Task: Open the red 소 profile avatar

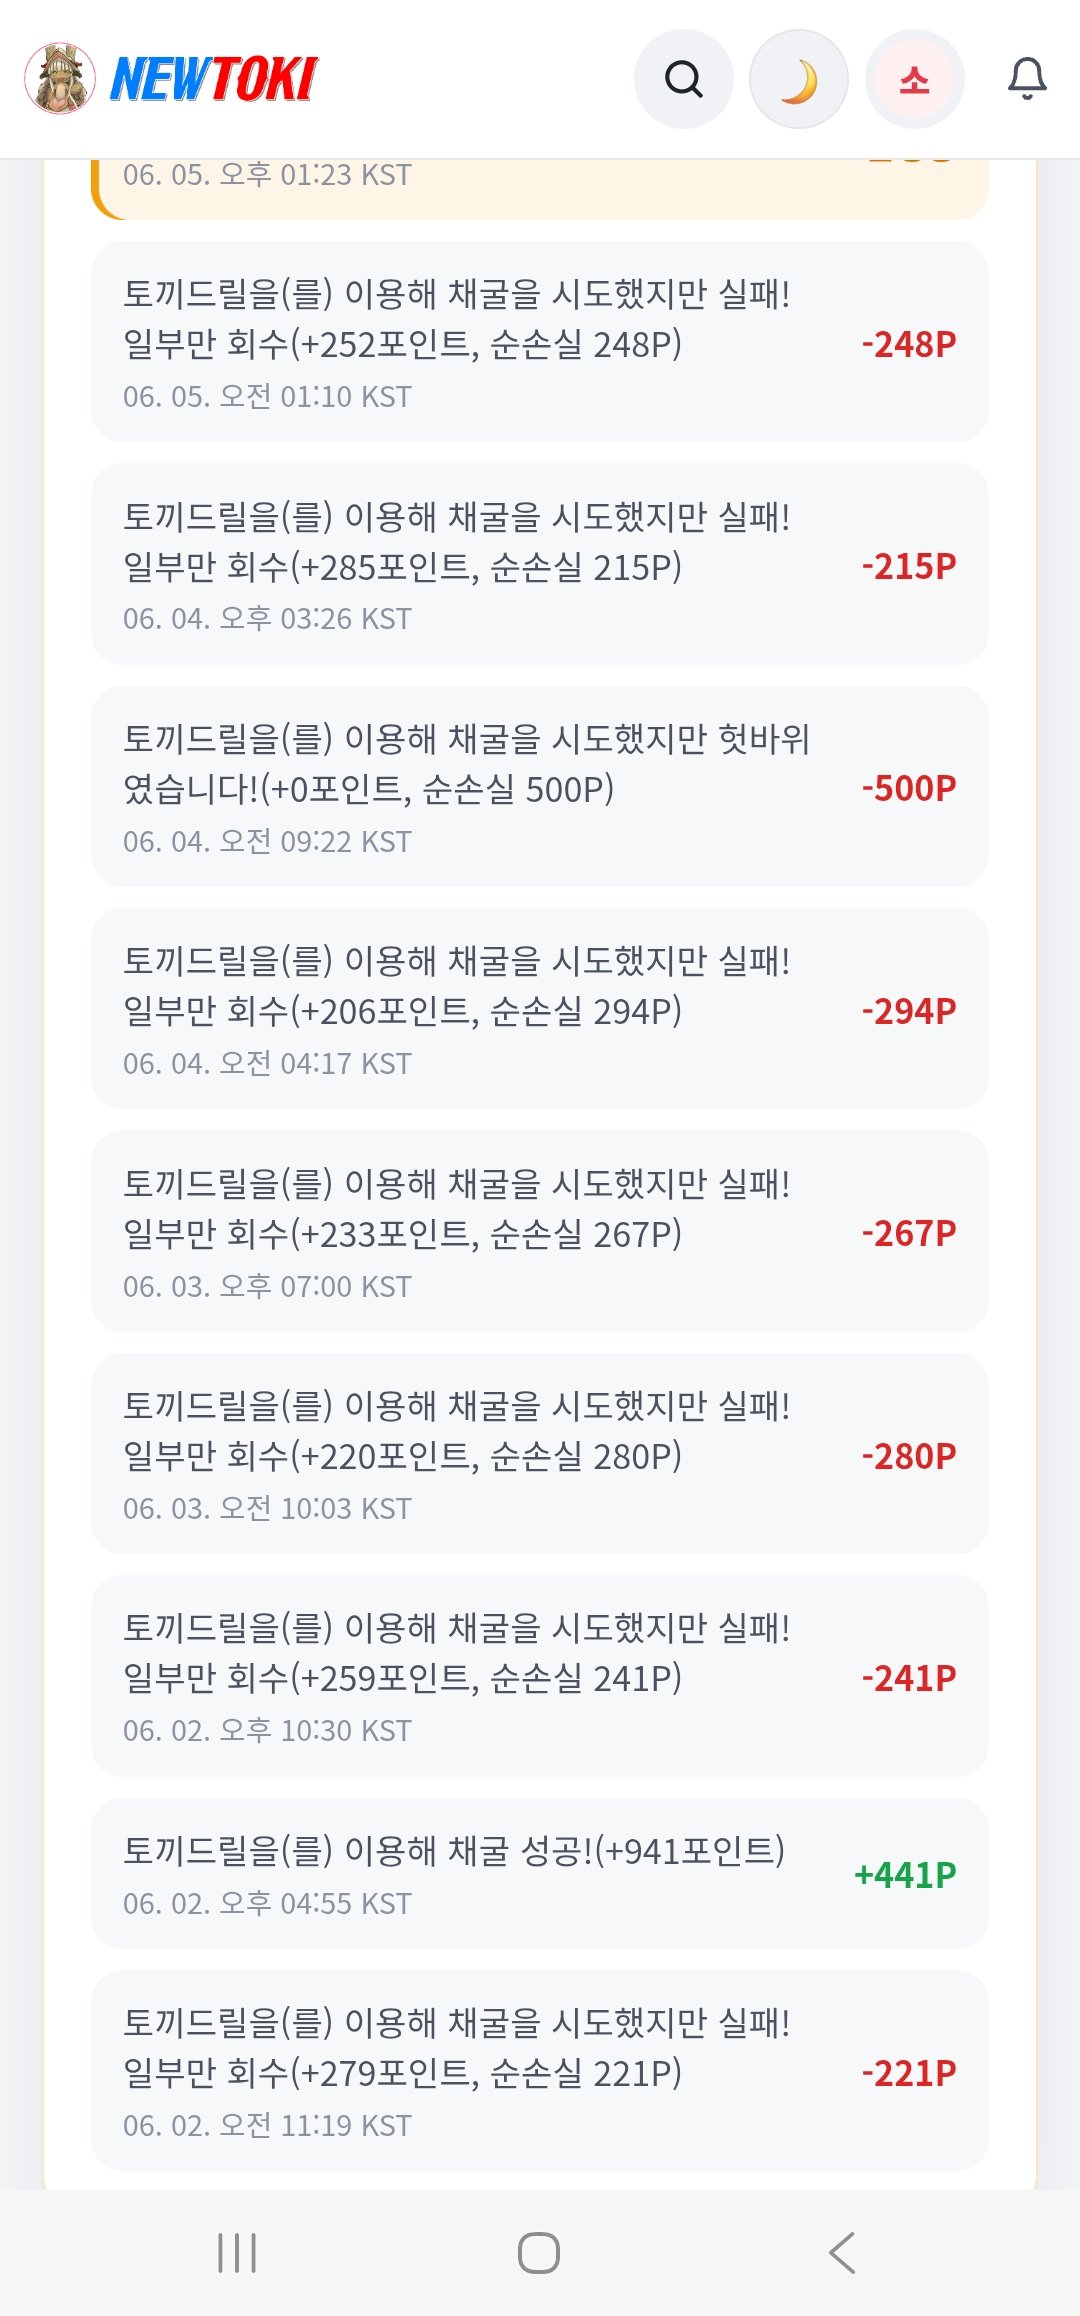Action: point(914,79)
